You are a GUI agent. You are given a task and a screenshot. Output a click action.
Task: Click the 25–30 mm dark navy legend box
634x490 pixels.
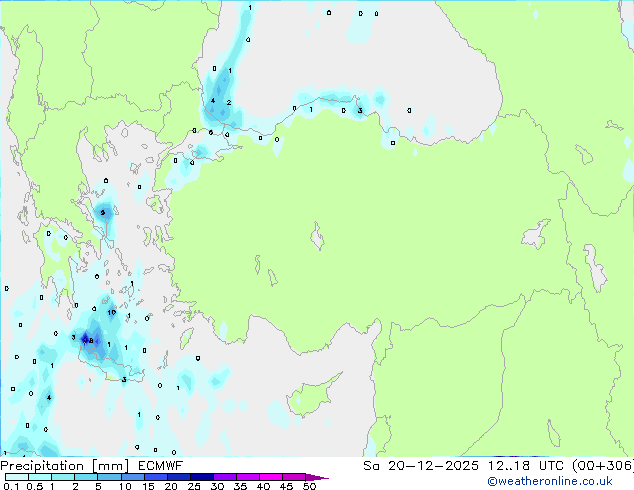coord(202,477)
